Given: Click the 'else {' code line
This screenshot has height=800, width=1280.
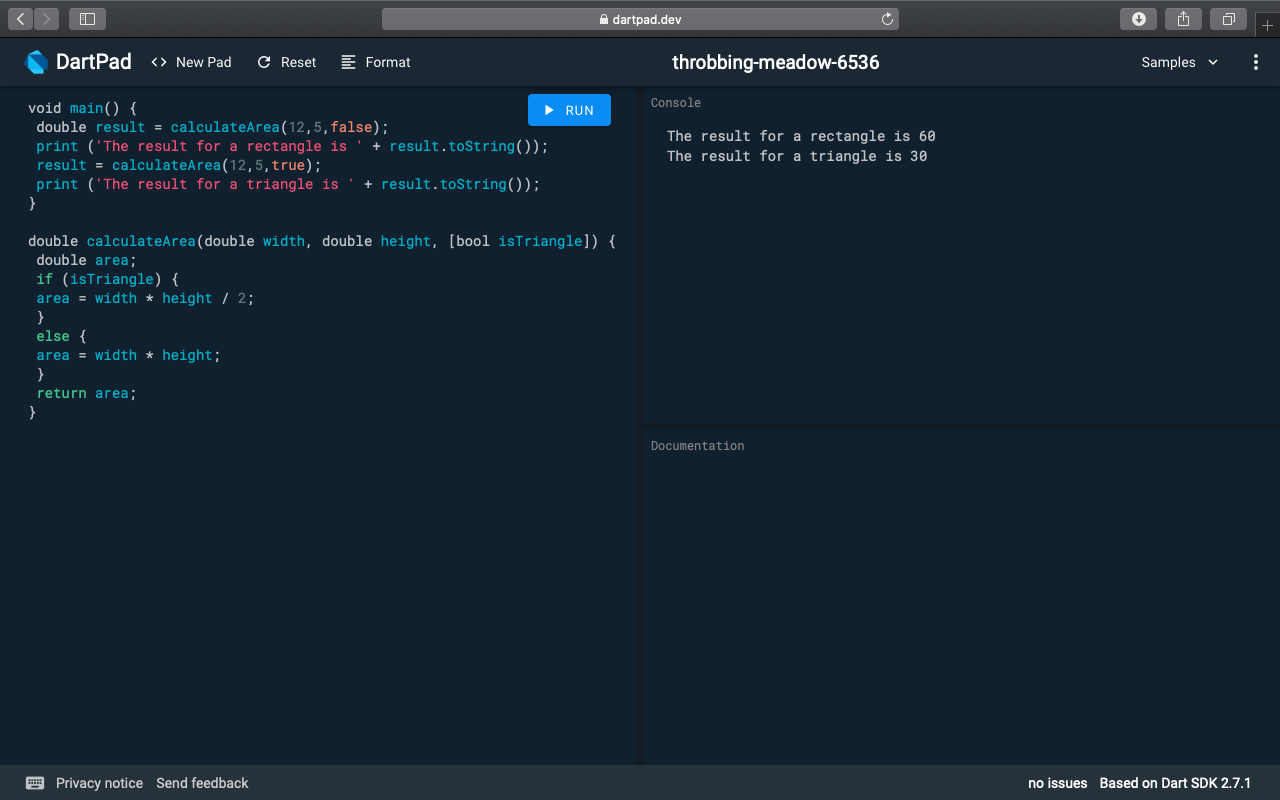Looking at the screenshot, I should point(61,336).
